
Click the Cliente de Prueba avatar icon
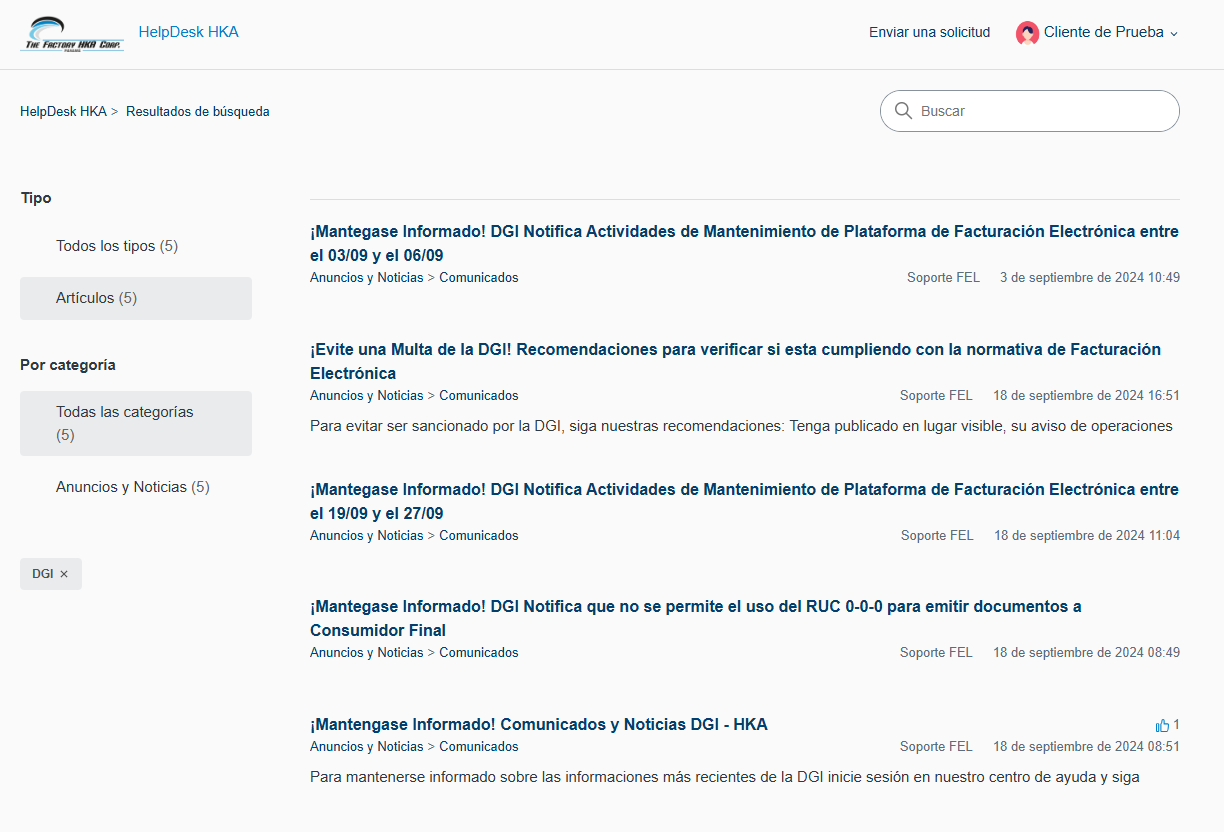(x=1027, y=33)
